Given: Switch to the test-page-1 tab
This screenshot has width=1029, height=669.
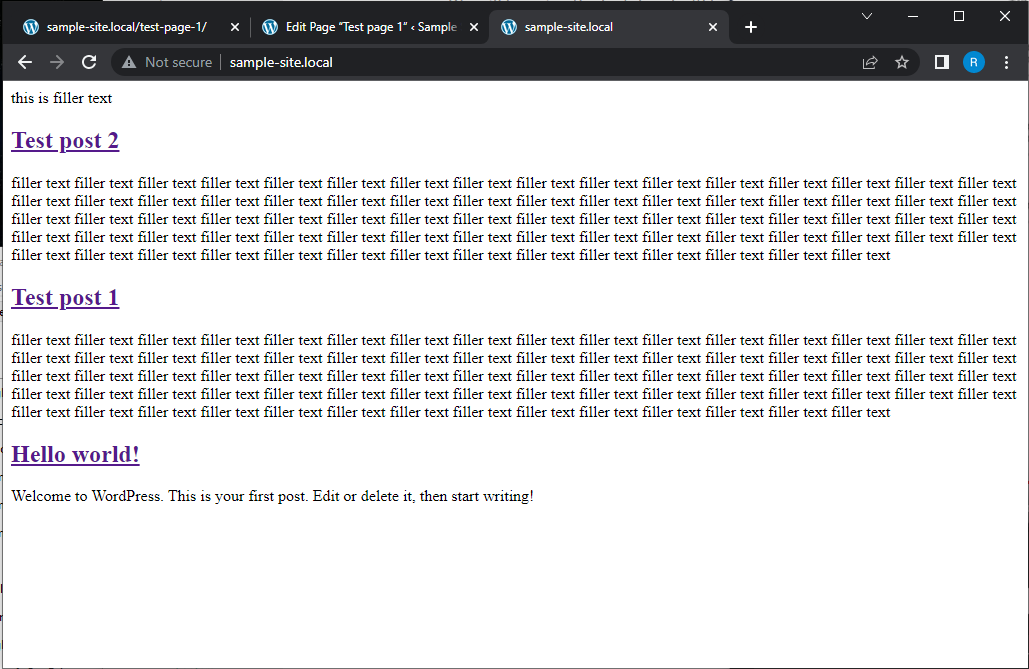Looking at the screenshot, I should point(125,27).
